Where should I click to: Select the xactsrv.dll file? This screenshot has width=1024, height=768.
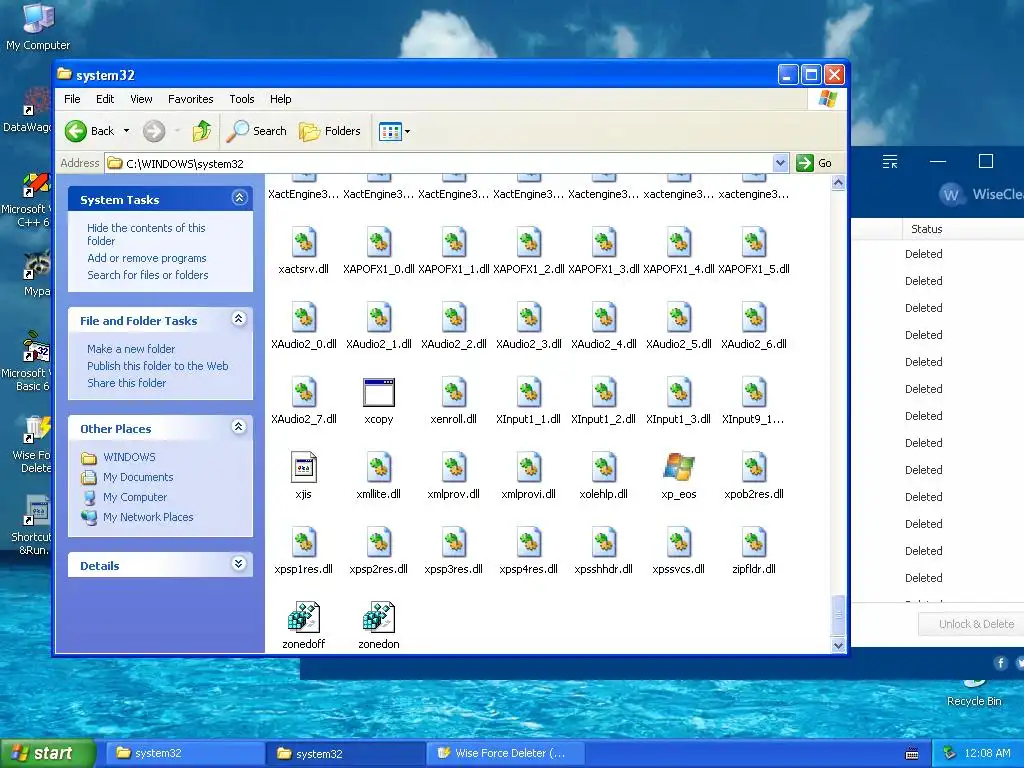pyautogui.click(x=304, y=242)
